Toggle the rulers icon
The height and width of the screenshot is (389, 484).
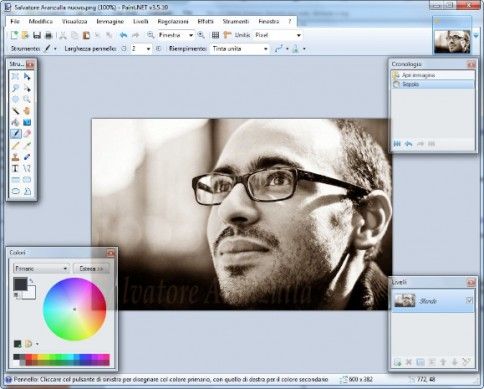[227, 35]
